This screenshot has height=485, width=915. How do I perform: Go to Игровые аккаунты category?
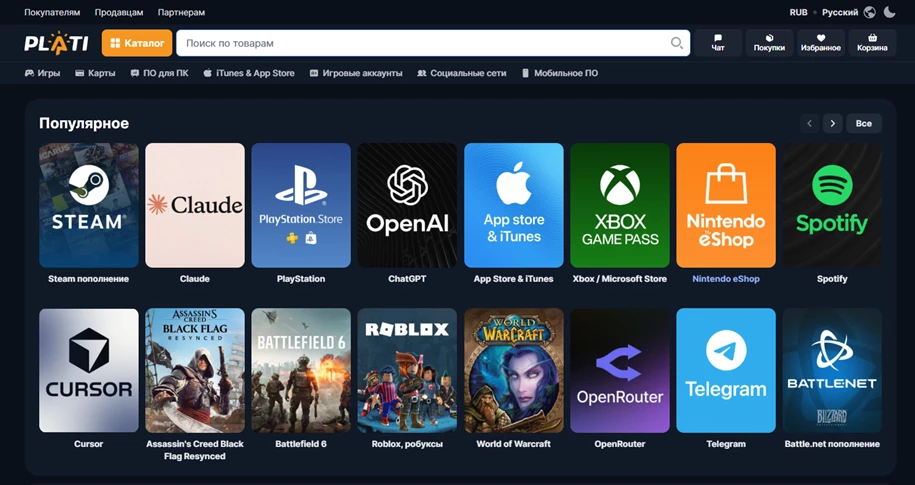(x=356, y=73)
